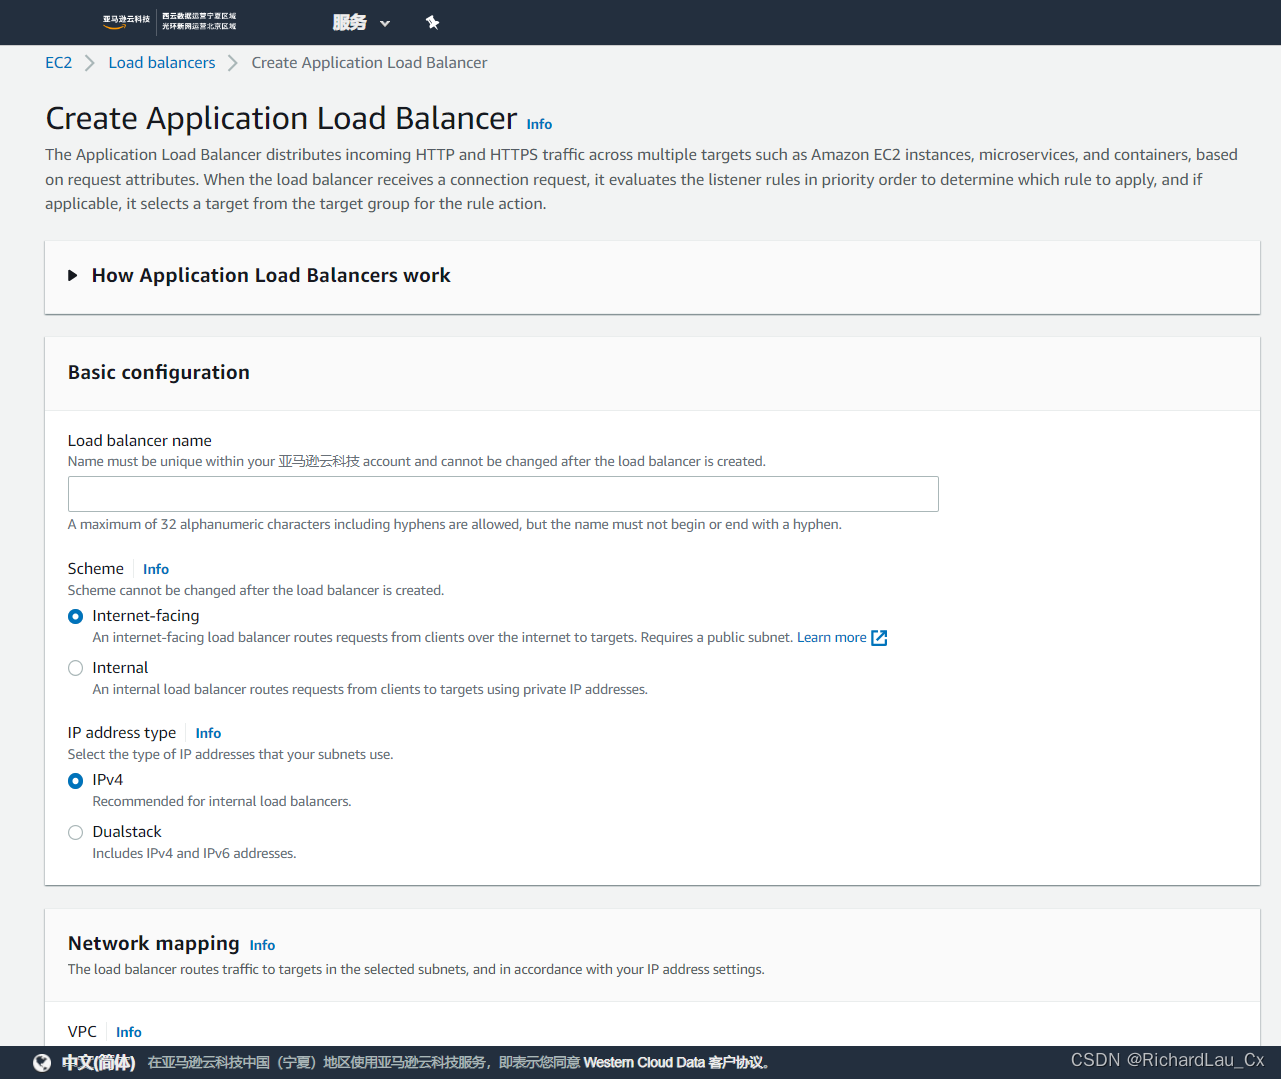Click Create Application Load Balancer breadcrumb text
The image size is (1281, 1079).
coord(369,63)
